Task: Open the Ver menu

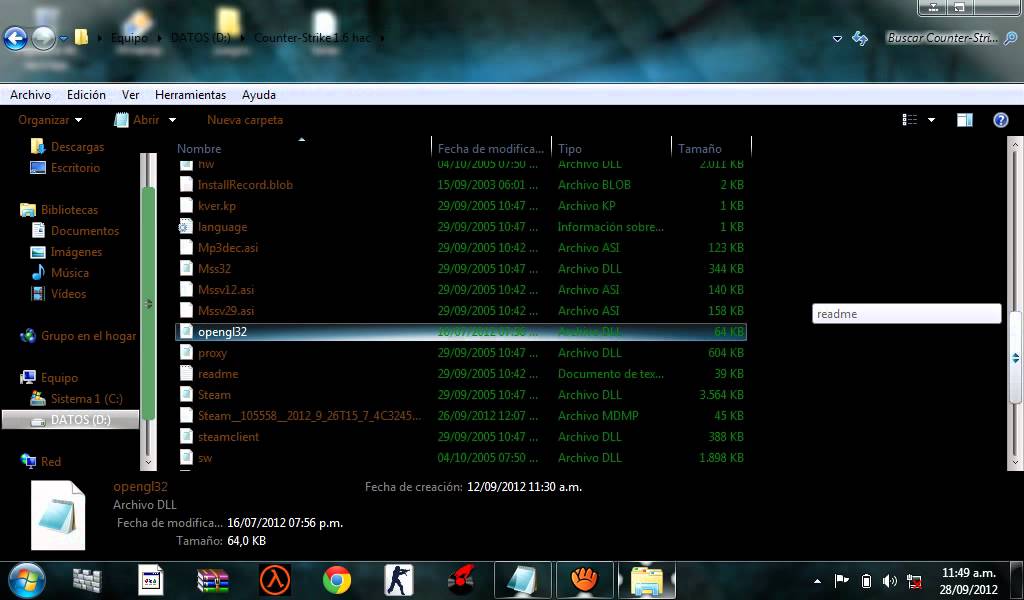Action: (131, 95)
